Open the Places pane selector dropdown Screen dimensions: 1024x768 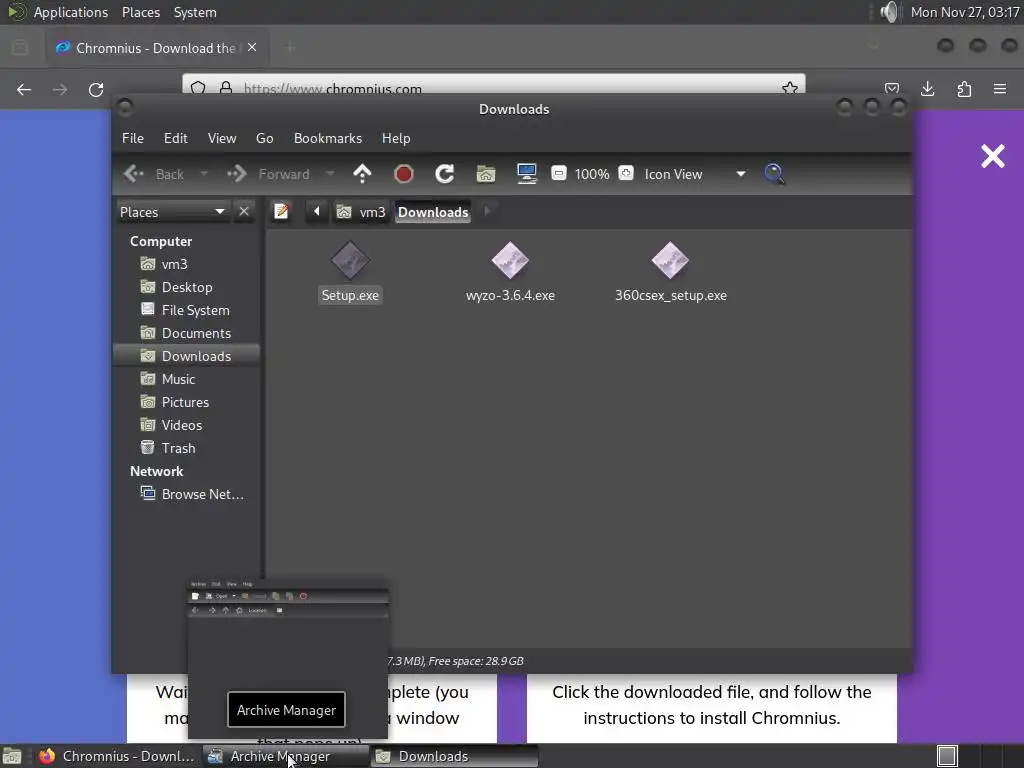pos(172,212)
